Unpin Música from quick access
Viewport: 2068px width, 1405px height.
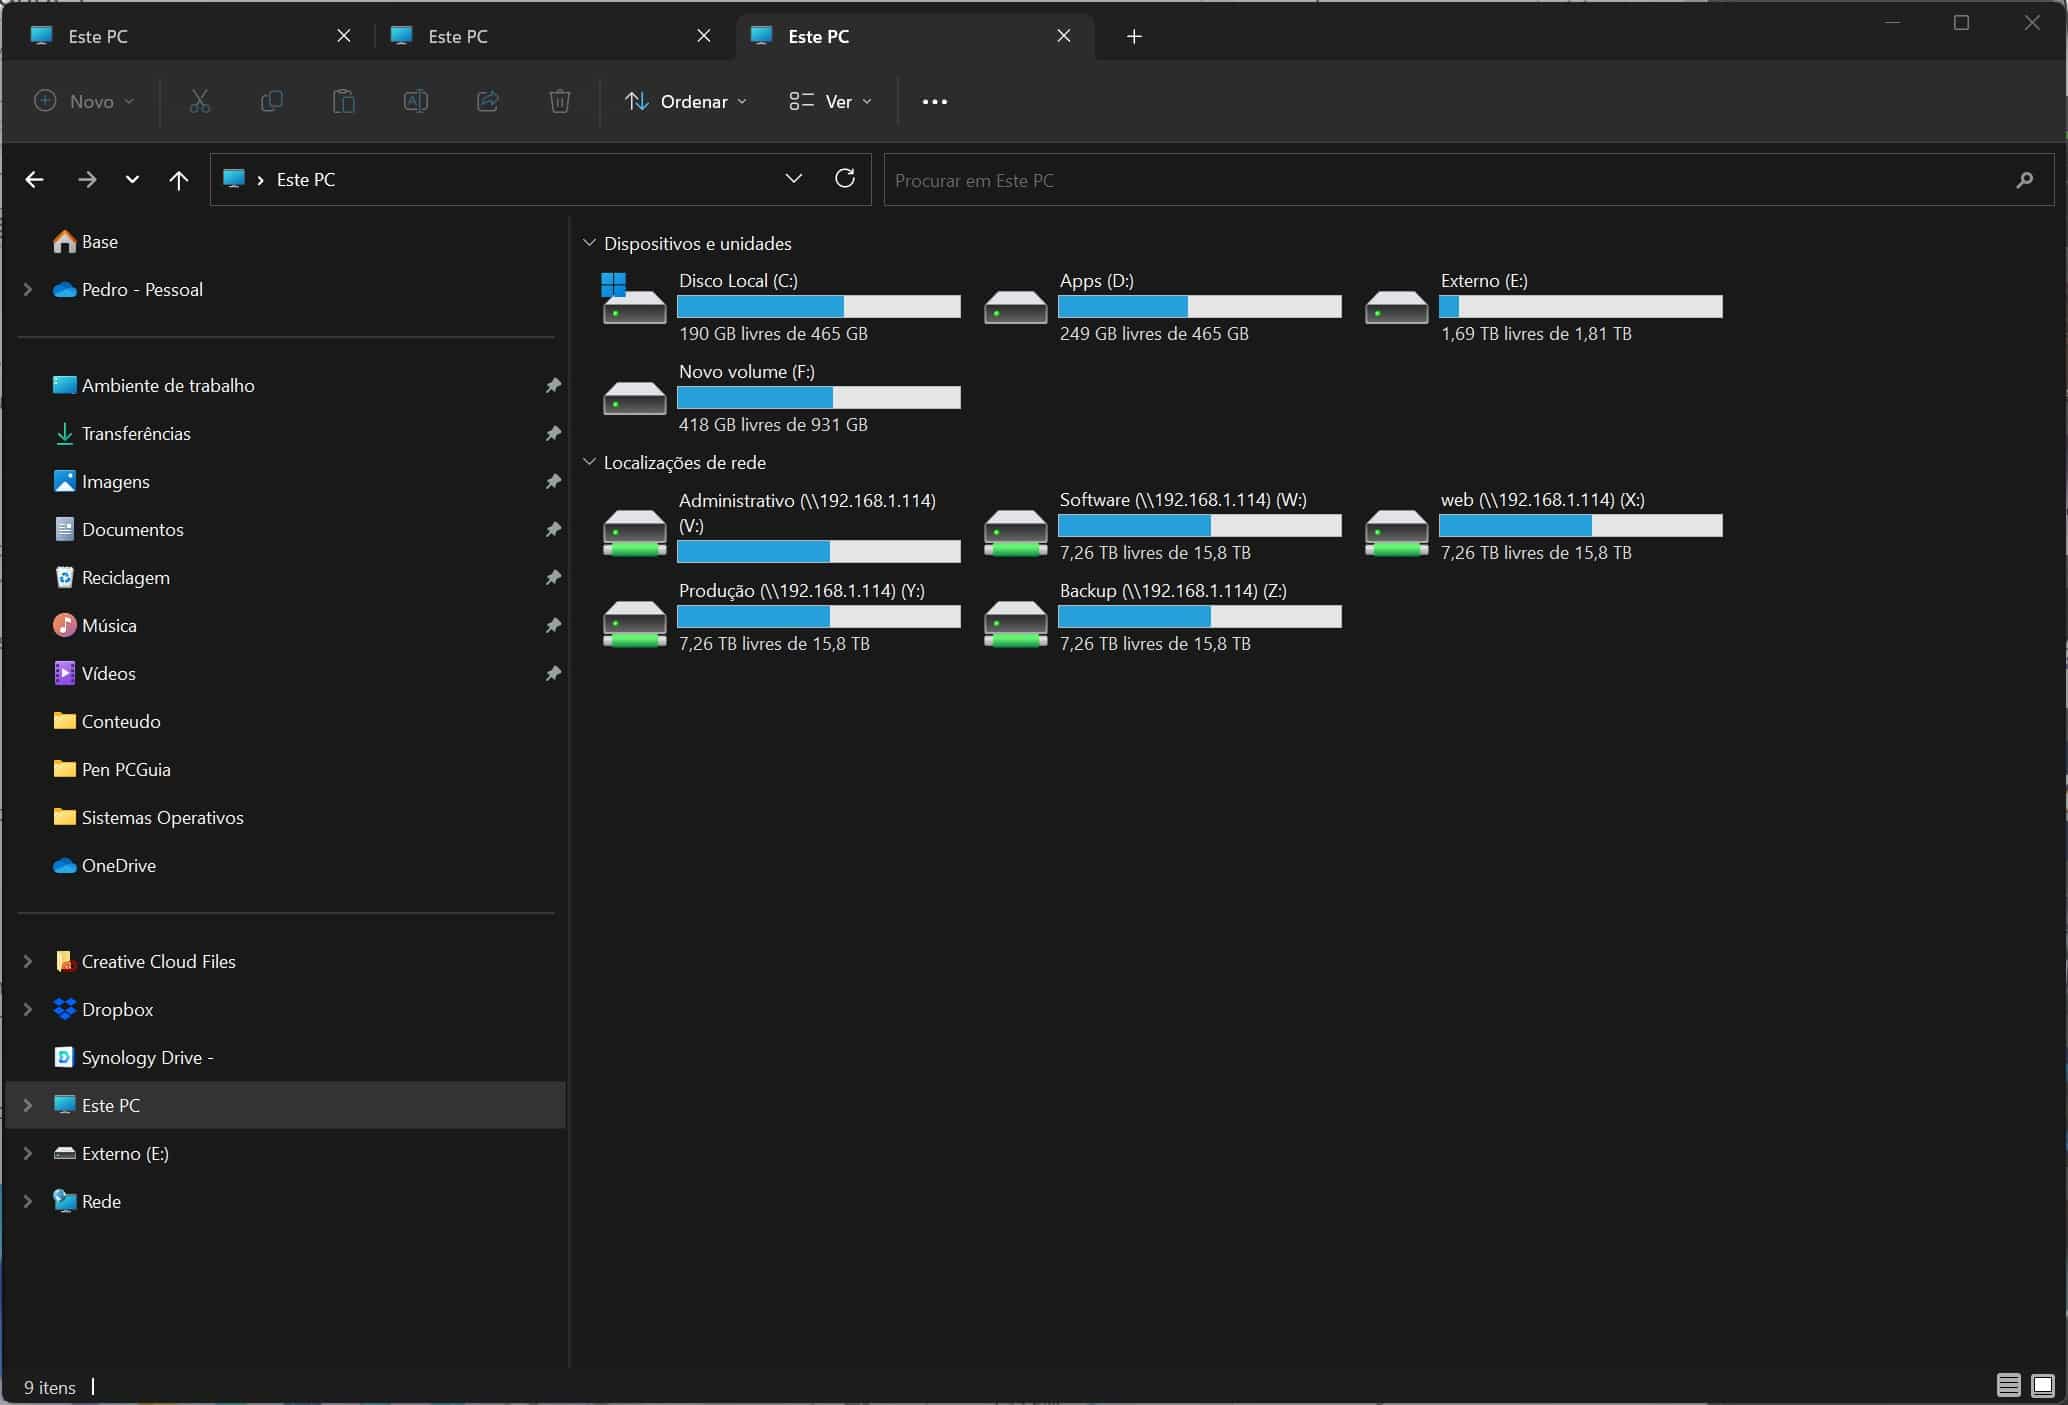click(553, 625)
